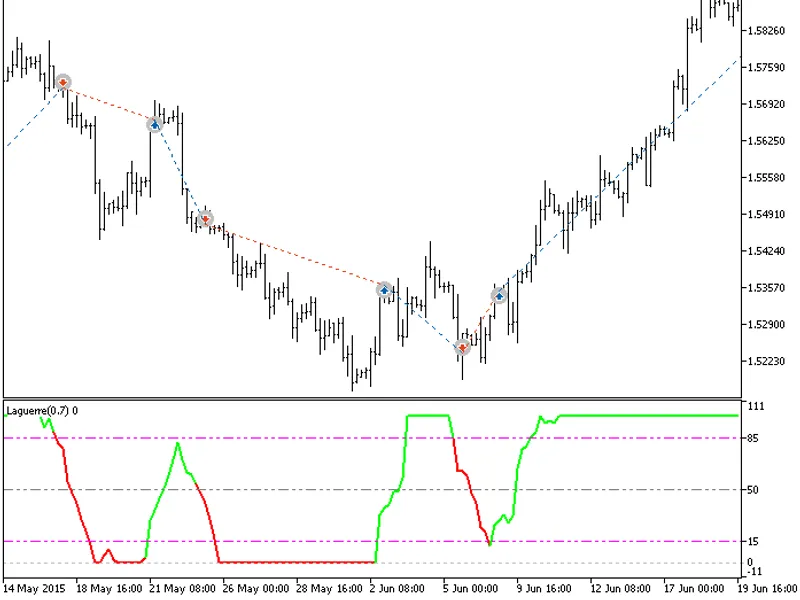This screenshot has width=800, height=600.
Task: Click the 9 Jun 16:00 time label
Action: [544, 588]
